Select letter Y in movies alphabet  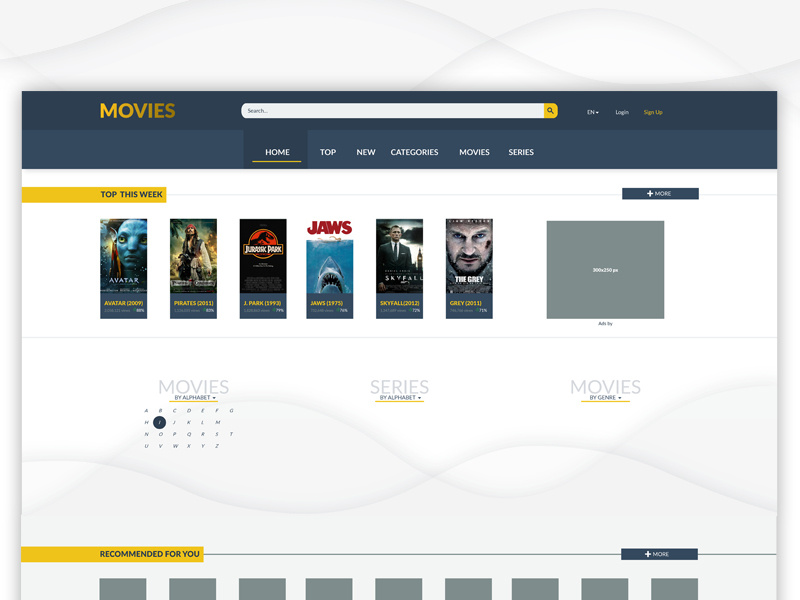203,446
